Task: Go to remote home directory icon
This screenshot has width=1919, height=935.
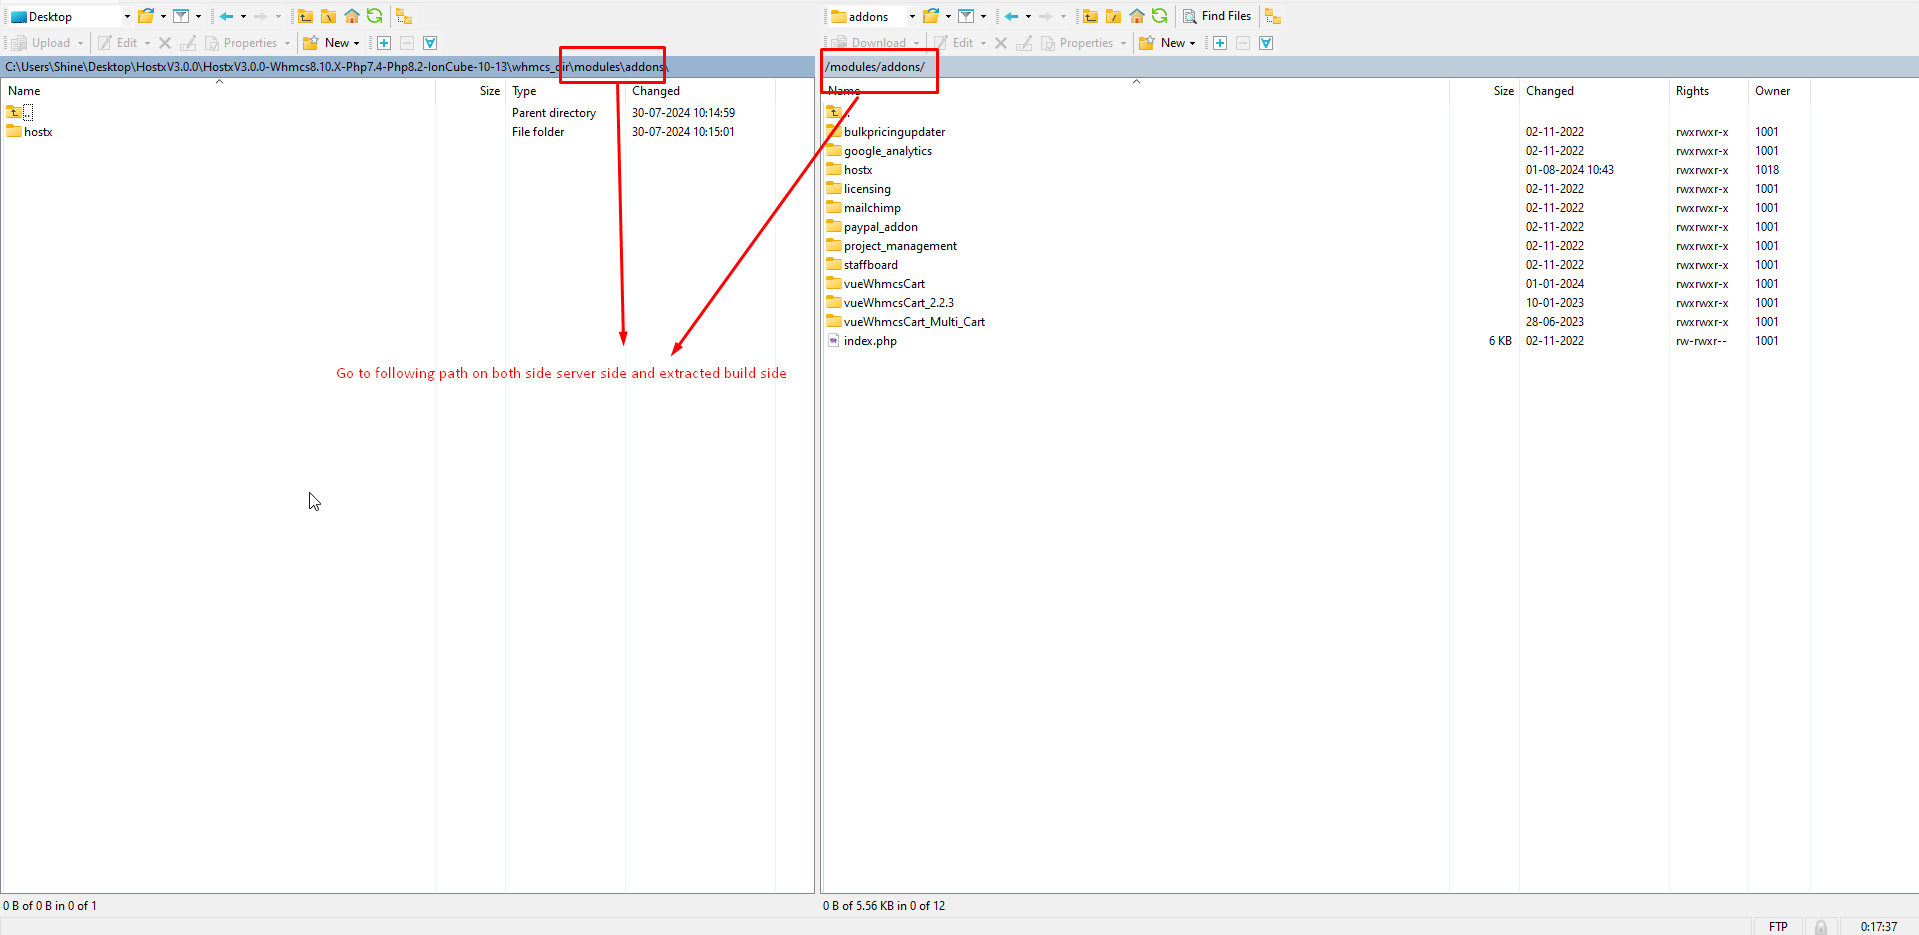Action: tap(1136, 16)
